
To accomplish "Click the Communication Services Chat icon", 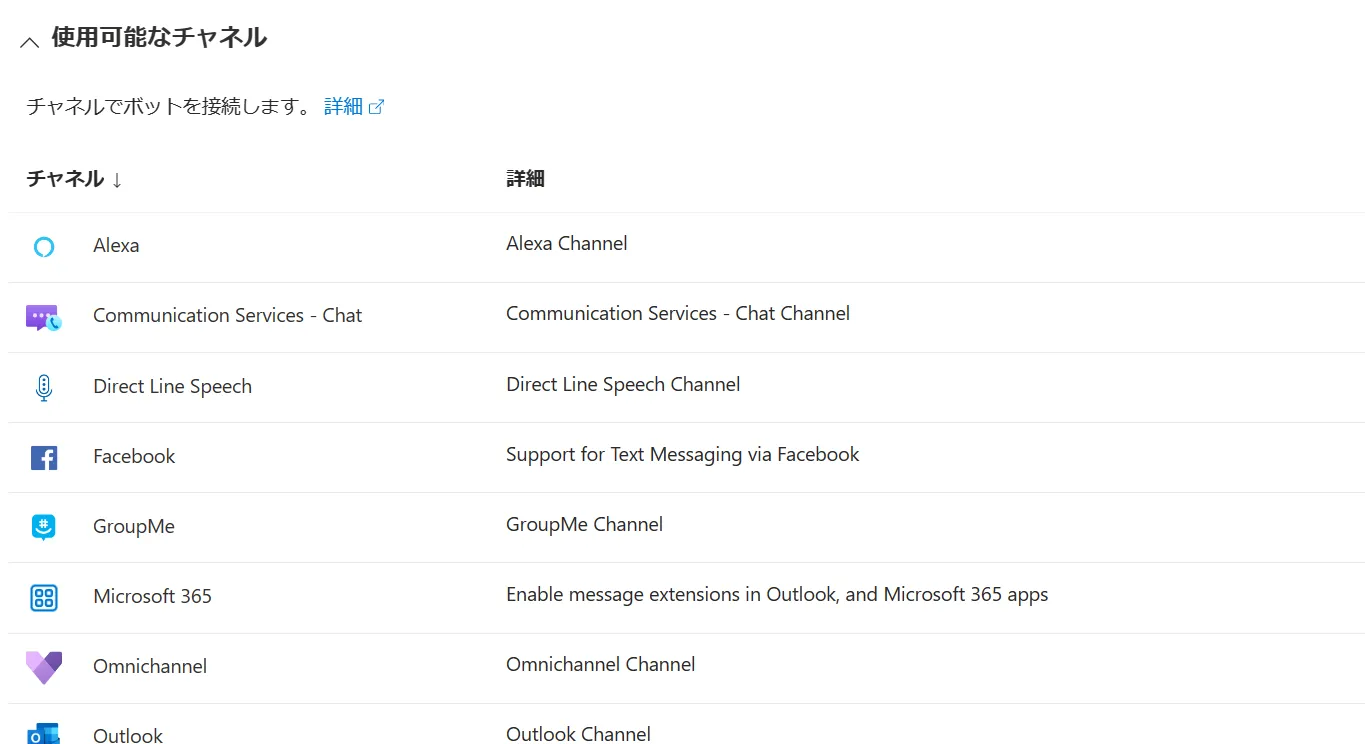I will tap(43, 318).
